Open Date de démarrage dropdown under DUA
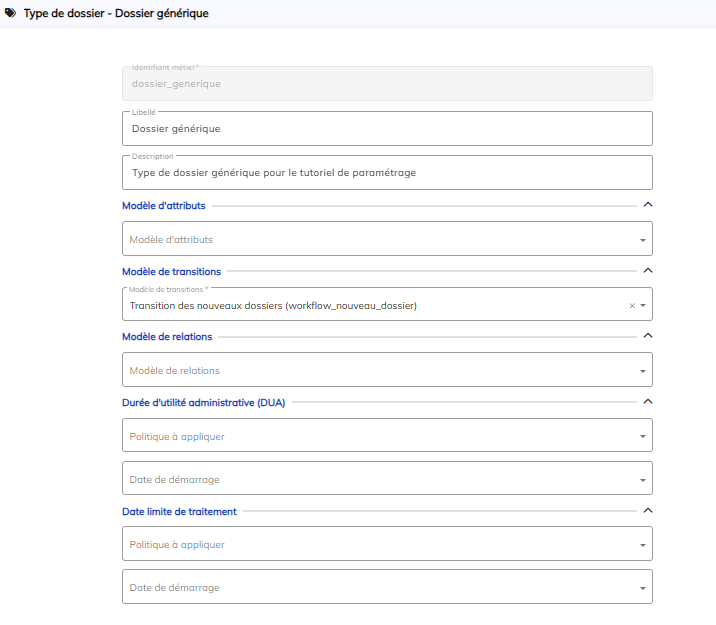716x625 pixels. [387, 480]
